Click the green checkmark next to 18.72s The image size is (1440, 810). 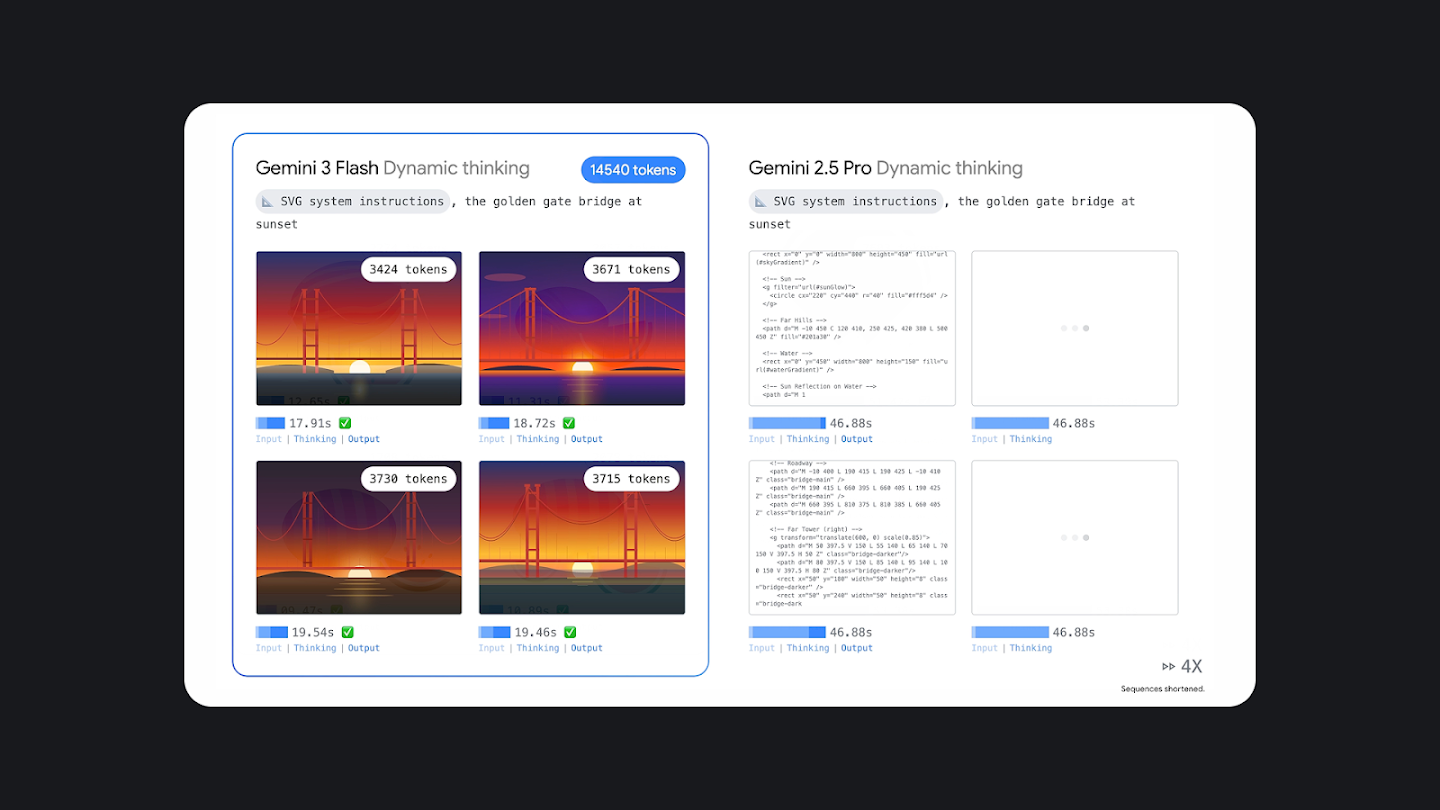tap(569, 423)
